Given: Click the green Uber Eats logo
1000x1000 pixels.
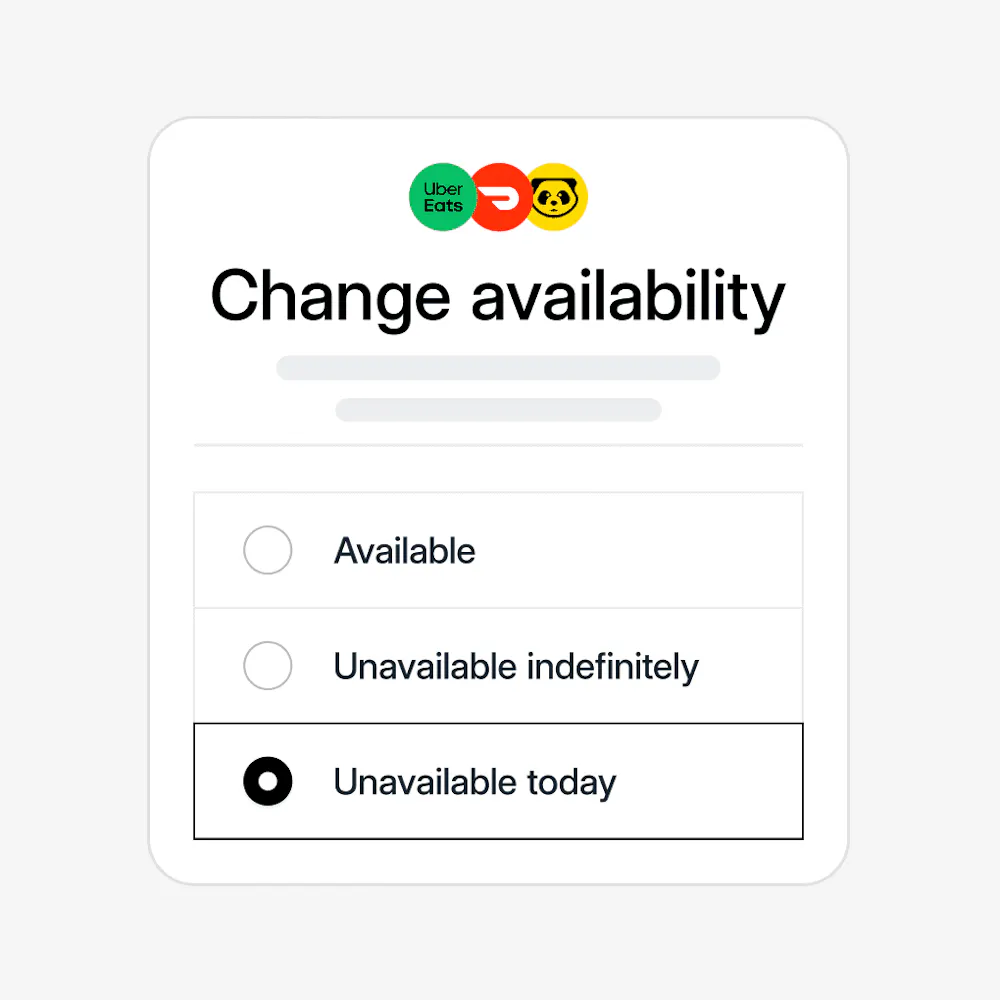Looking at the screenshot, I should pos(439,196).
